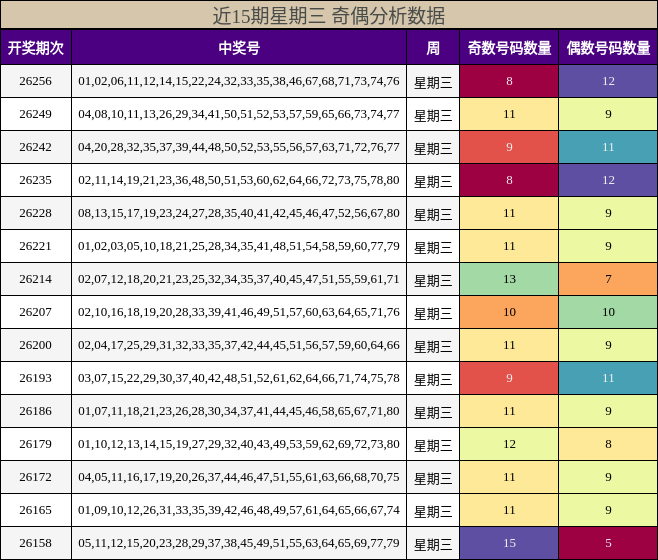Click 星期三 in row 26221
This screenshot has height=560, width=658.
pos(433,247)
